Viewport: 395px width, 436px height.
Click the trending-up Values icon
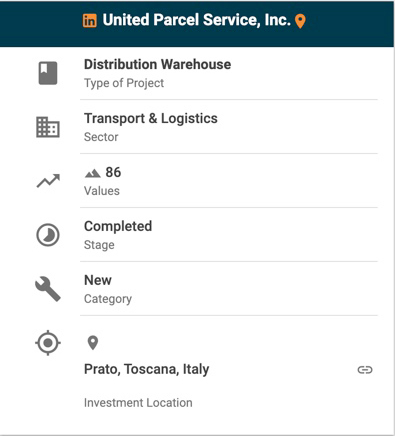pos(48,181)
